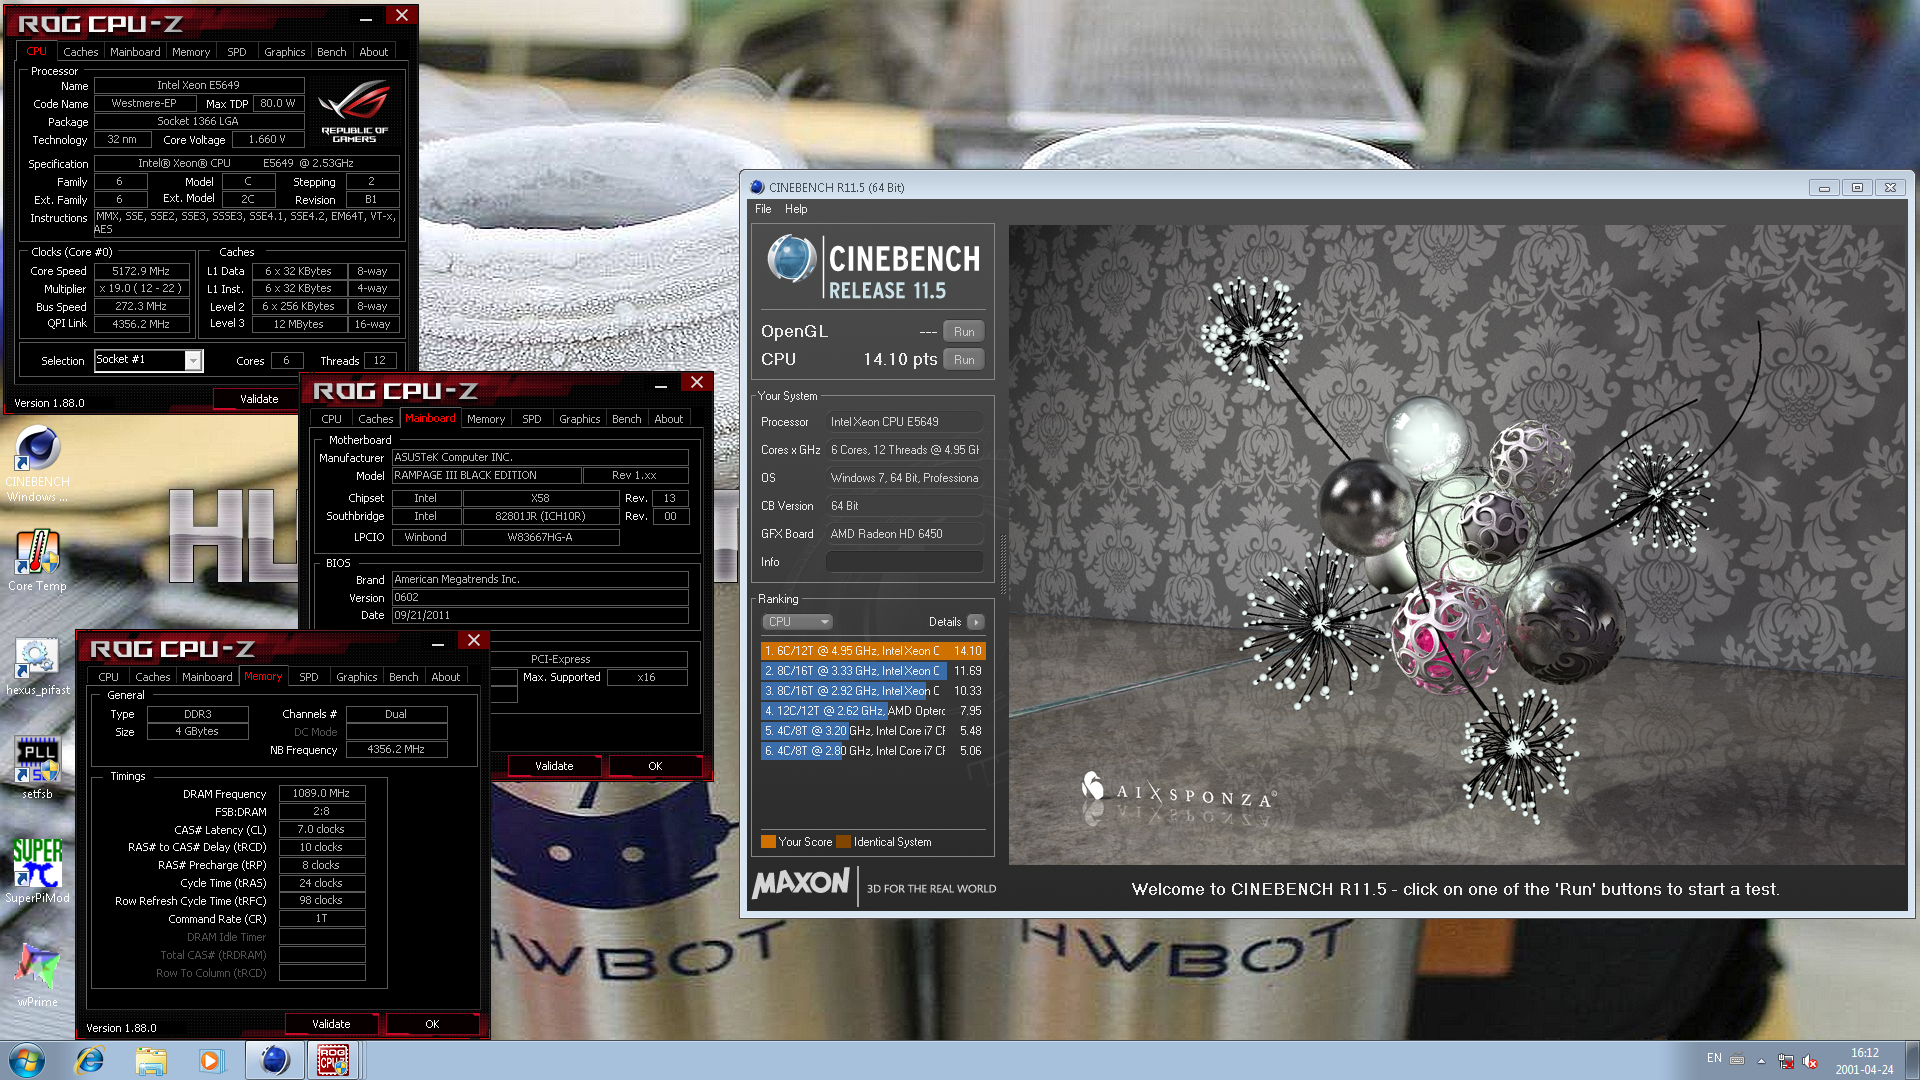Image resolution: width=1920 pixels, height=1080 pixels.
Task: Select ranking entry 6C/12T @ 4.95 GHz
Action: 873,651
